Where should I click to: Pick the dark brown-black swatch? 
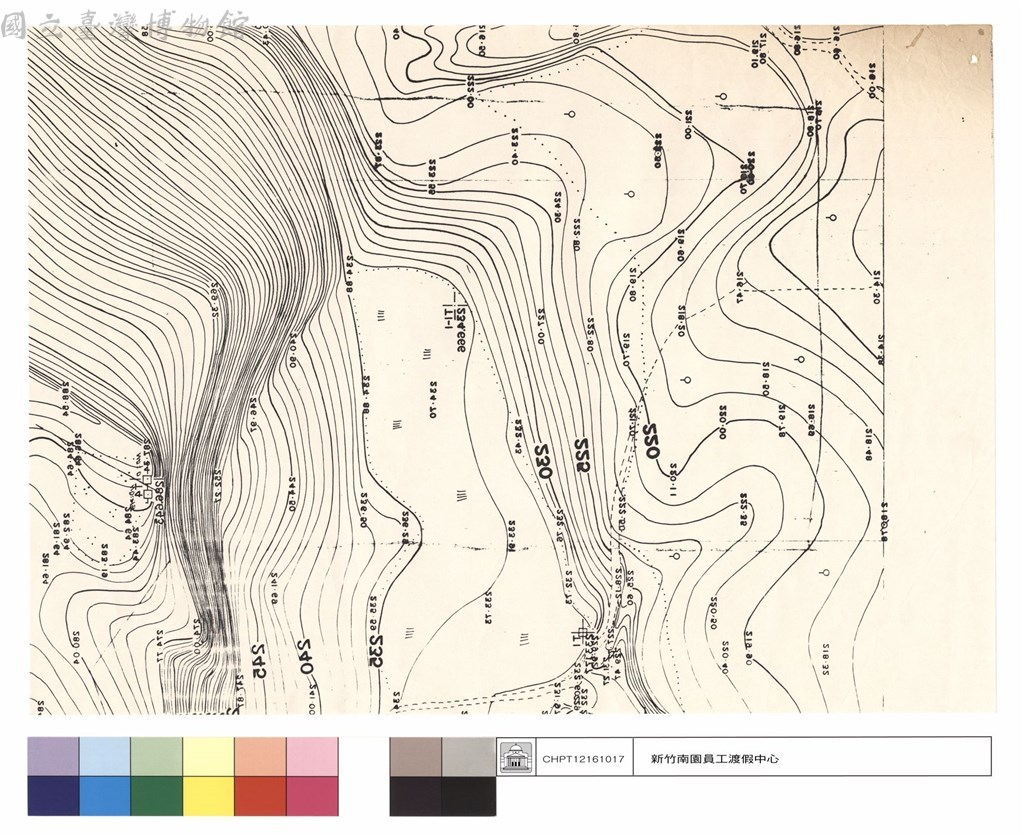415,796
